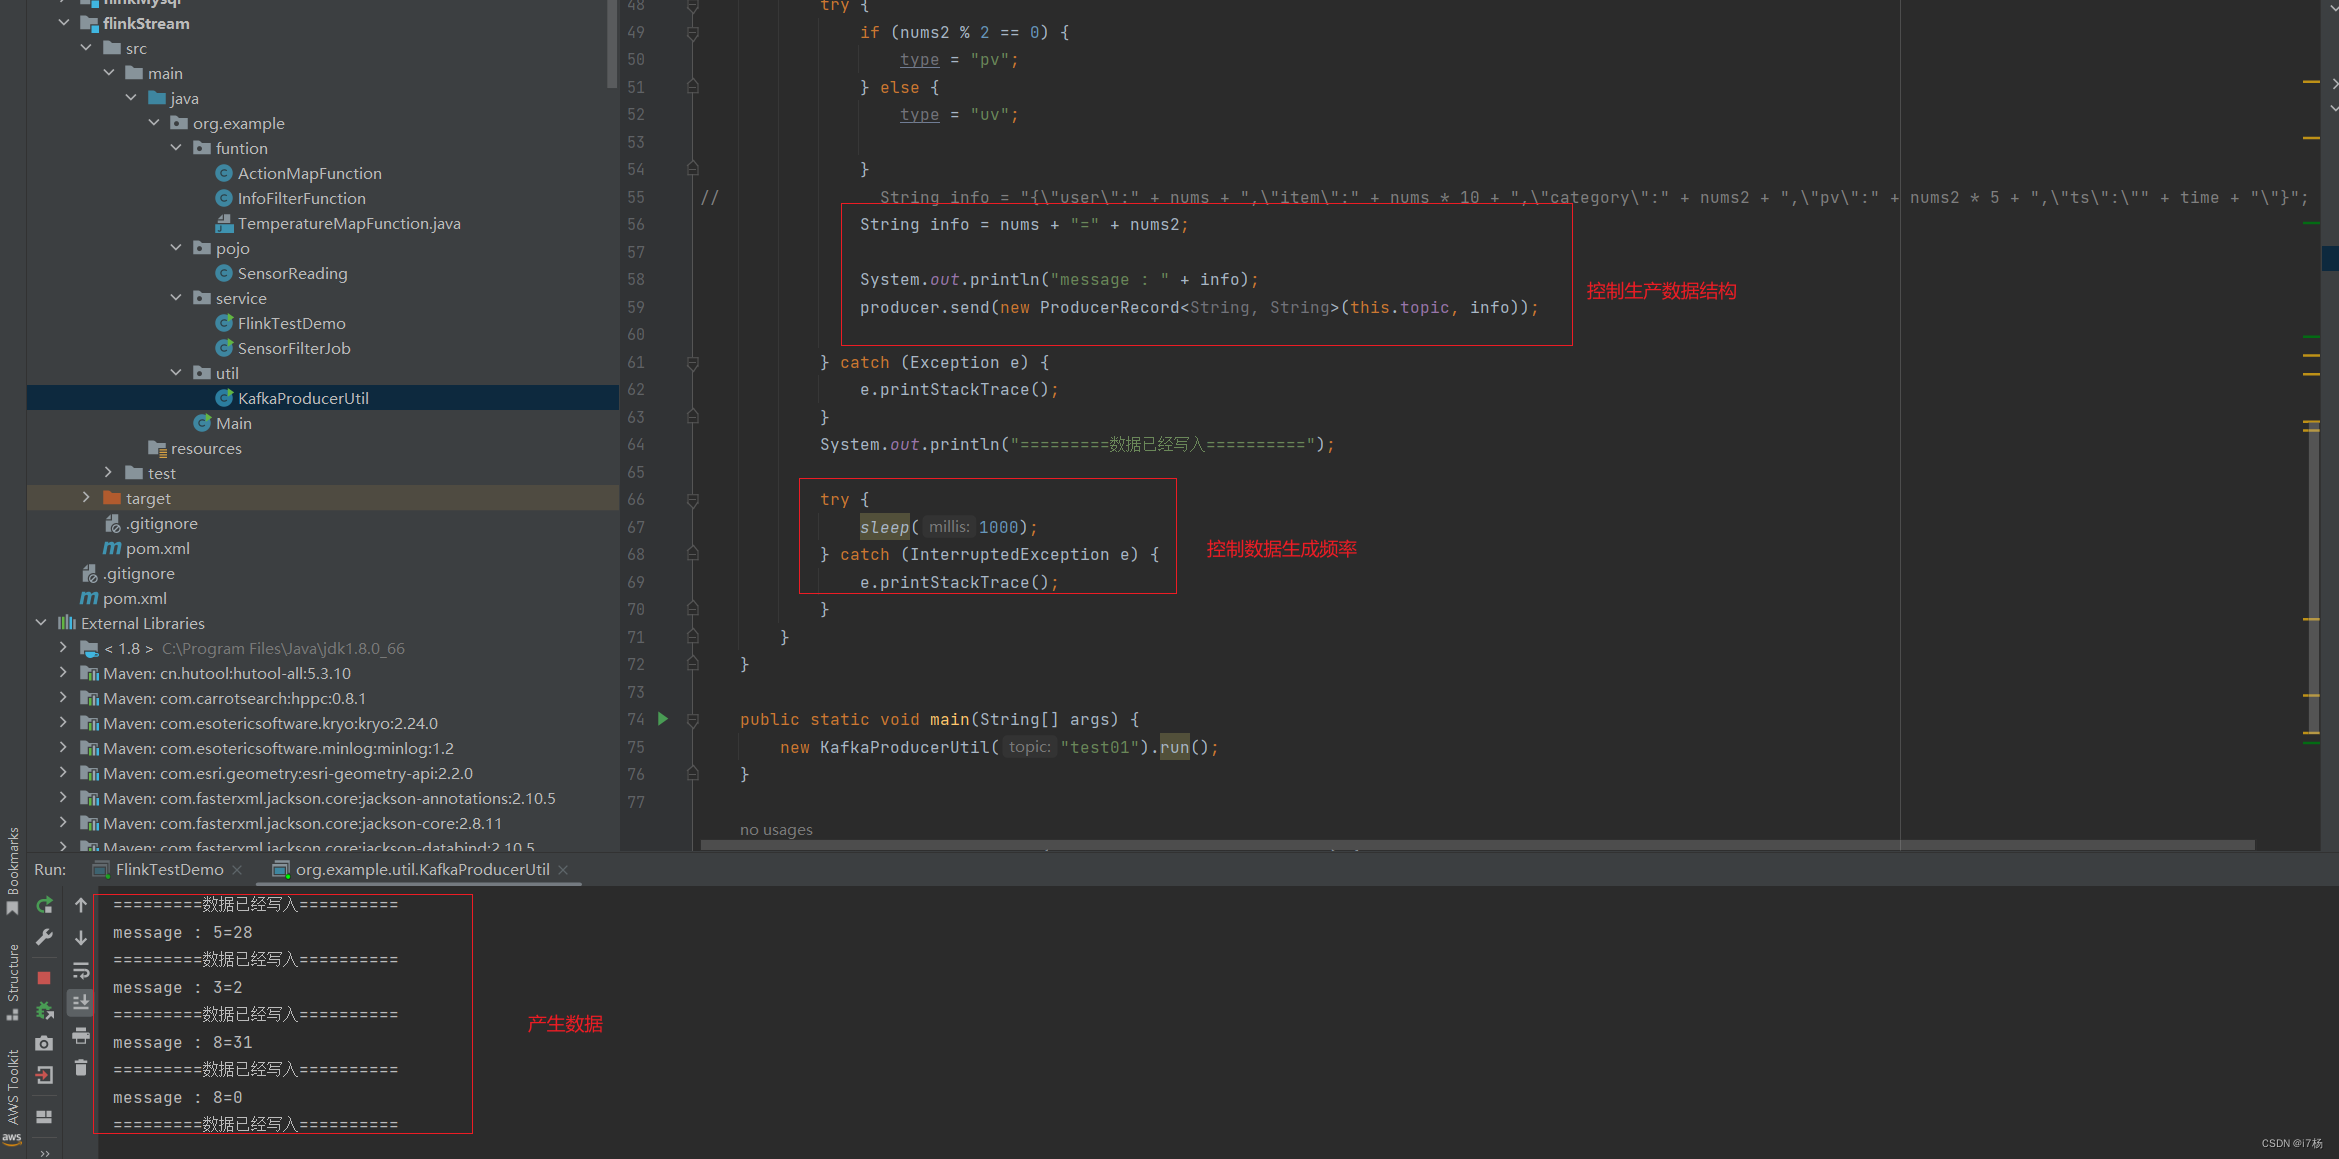Screen dimensions: 2339x1159
Task: Collapse the funtion package
Action: [x=176, y=147]
